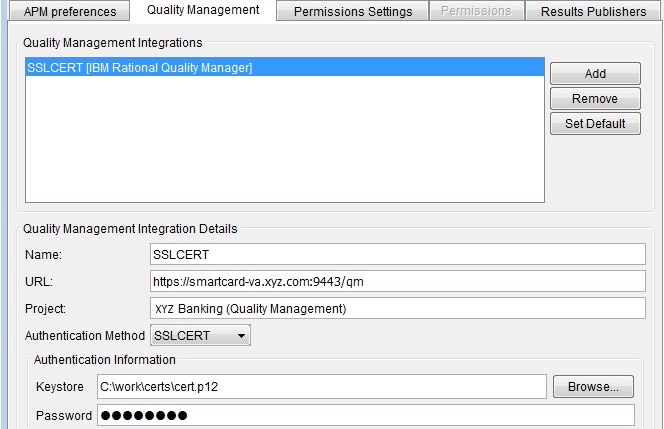Viewport: 664px width, 429px height.
Task: Click the Set Default button
Action: [594, 124]
